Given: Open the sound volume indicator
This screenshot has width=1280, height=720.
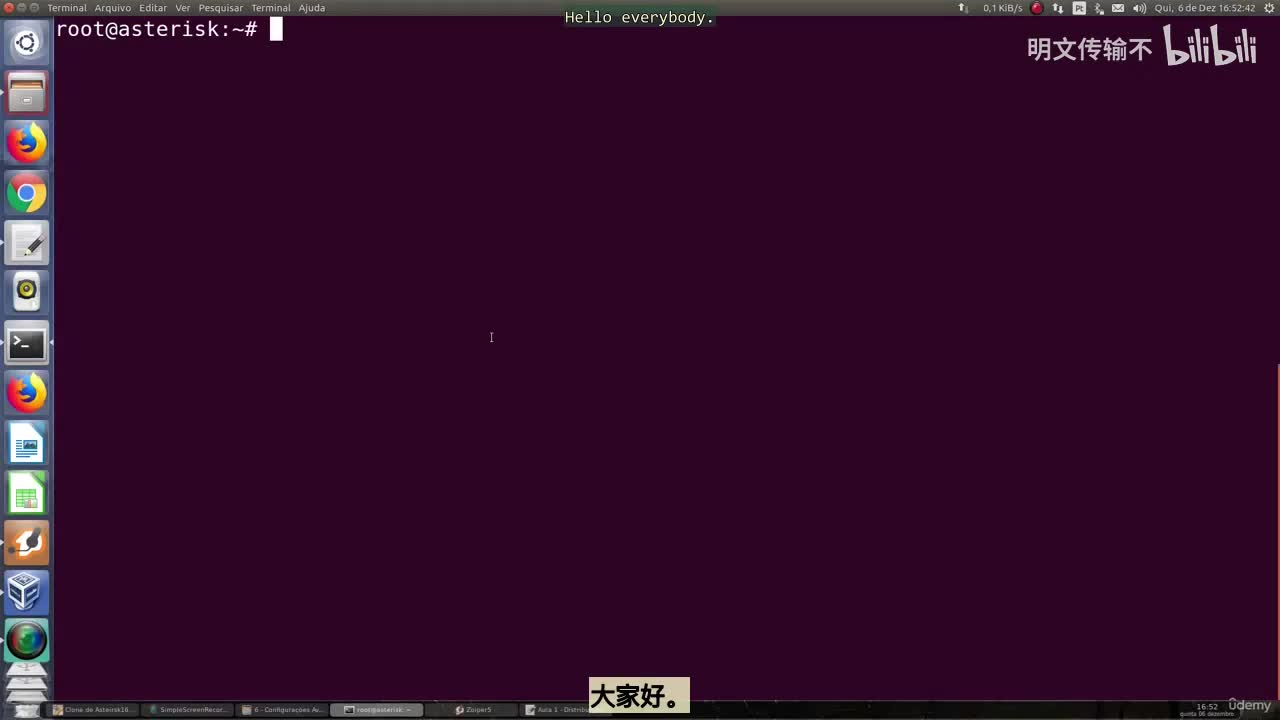Looking at the screenshot, I should 1139,8.
